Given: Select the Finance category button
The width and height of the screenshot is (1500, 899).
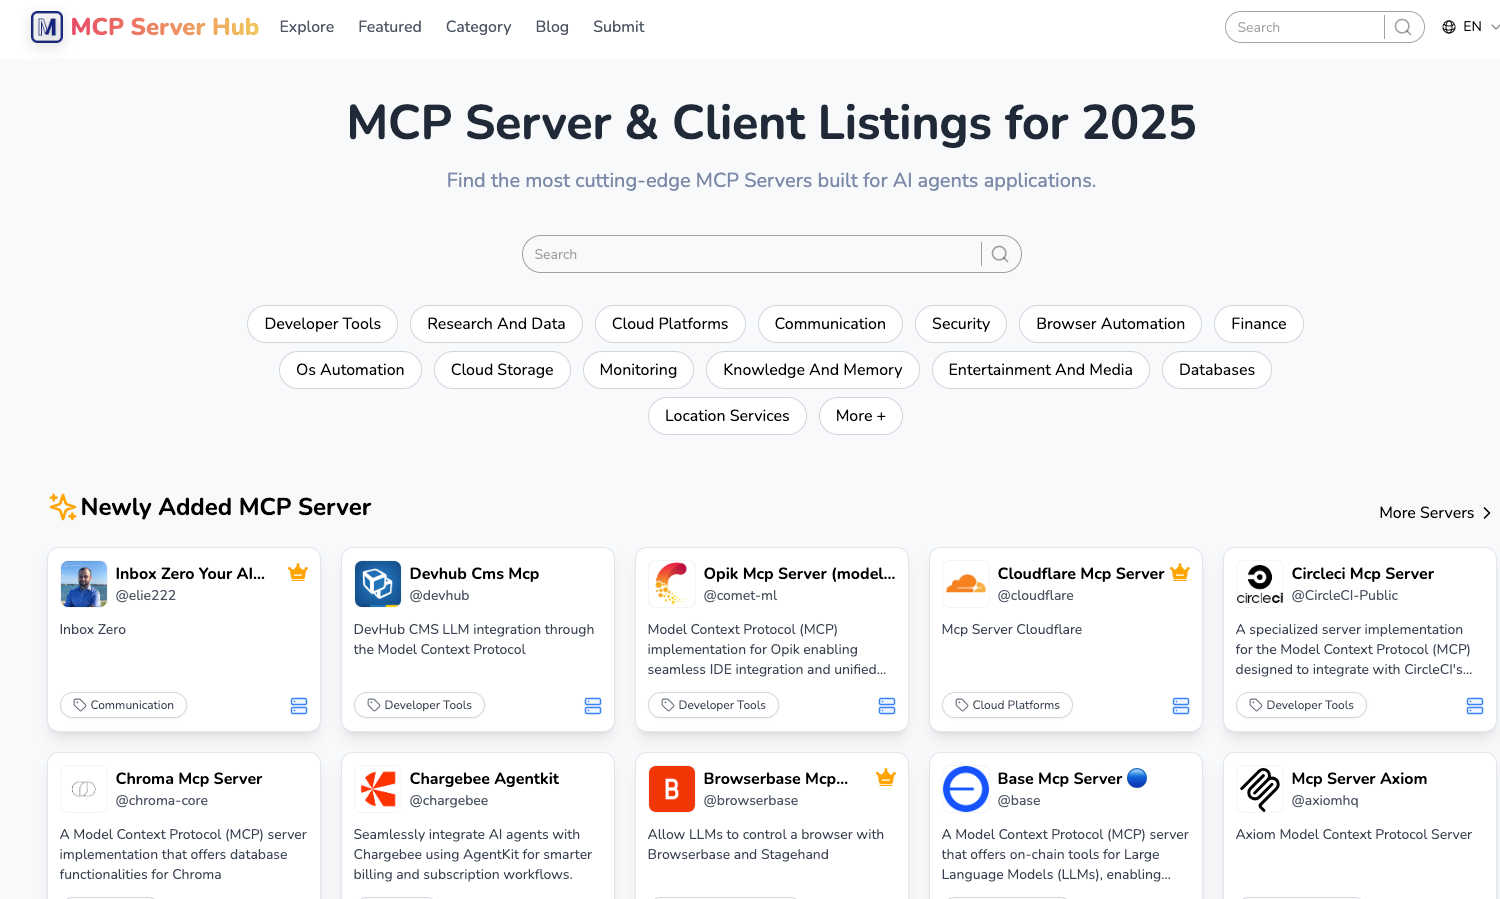Looking at the screenshot, I should tap(1259, 324).
